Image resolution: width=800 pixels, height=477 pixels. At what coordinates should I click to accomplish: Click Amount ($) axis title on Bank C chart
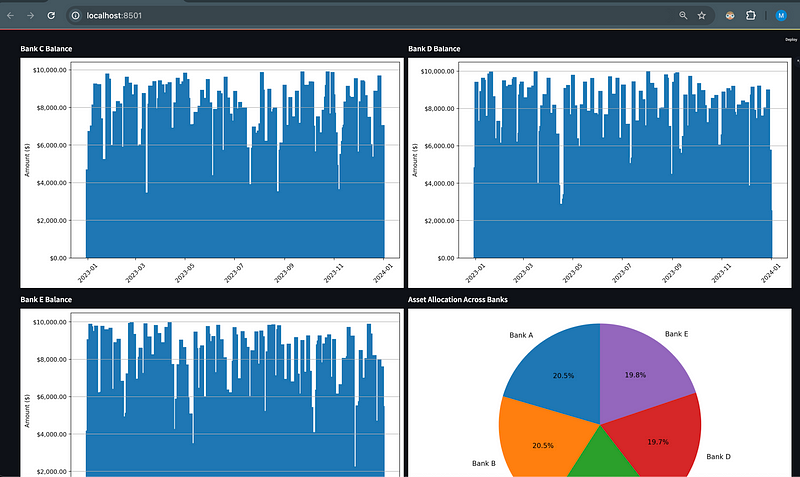point(27,160)
